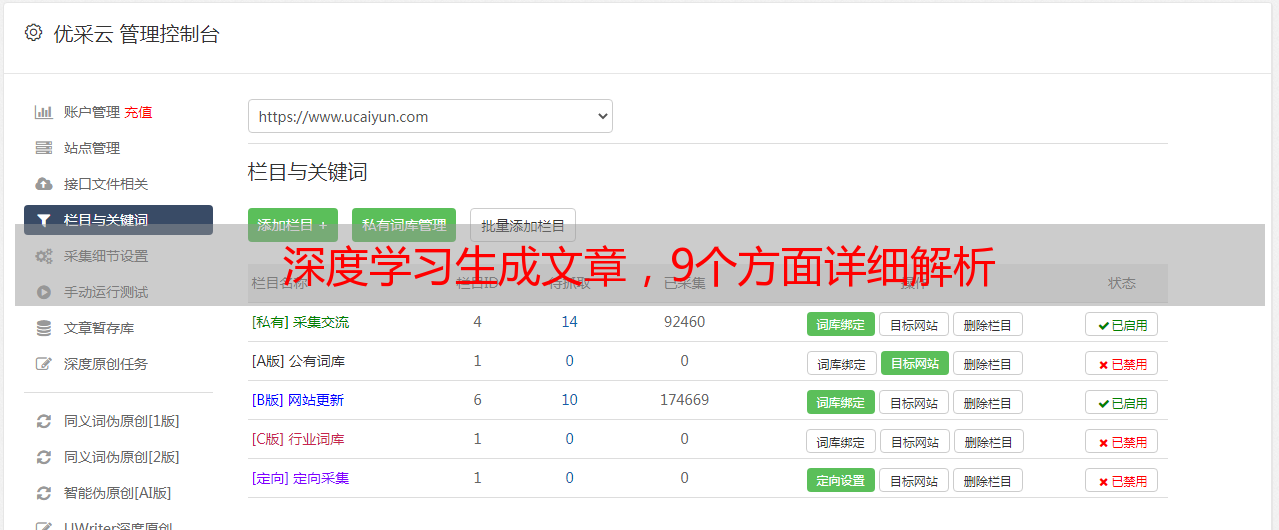The image size is (1279, 530).
Task: Click the red 充值 link
Action: coord(138,112)
